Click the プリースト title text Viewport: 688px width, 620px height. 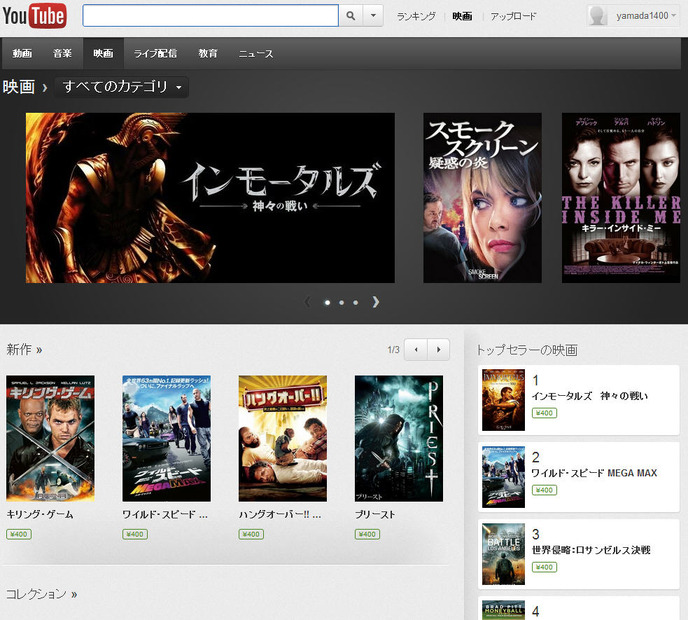click(375, 514)
